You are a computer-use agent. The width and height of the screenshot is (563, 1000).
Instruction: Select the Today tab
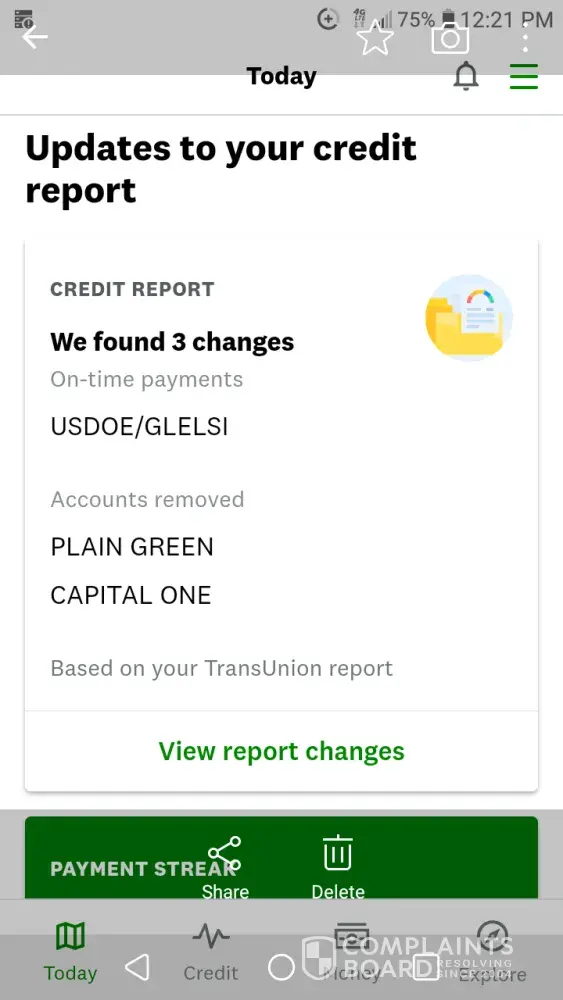(70, 952)
